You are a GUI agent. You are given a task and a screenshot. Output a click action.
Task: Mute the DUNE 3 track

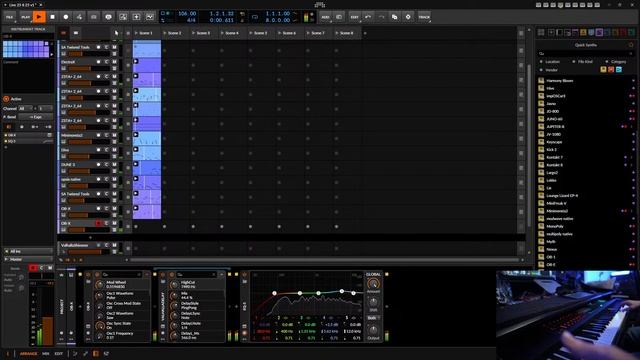114,164
